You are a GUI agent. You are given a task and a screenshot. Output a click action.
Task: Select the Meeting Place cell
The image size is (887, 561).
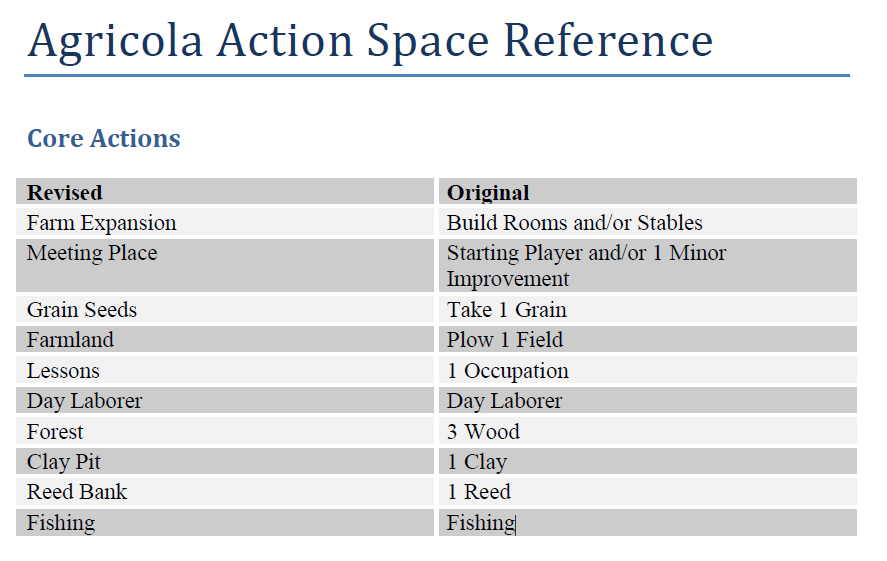click(x=225, y=266)
